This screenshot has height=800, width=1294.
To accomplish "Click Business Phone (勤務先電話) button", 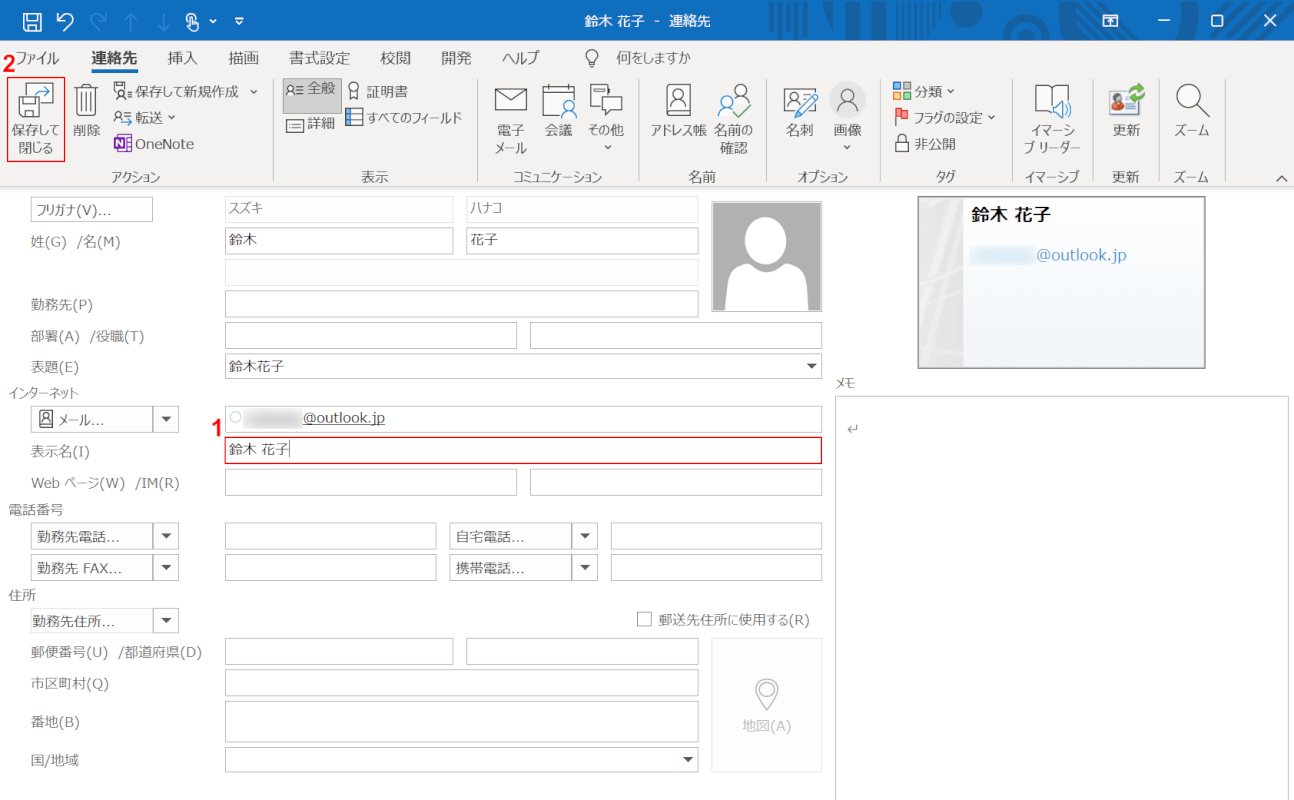I will [92, 536].
